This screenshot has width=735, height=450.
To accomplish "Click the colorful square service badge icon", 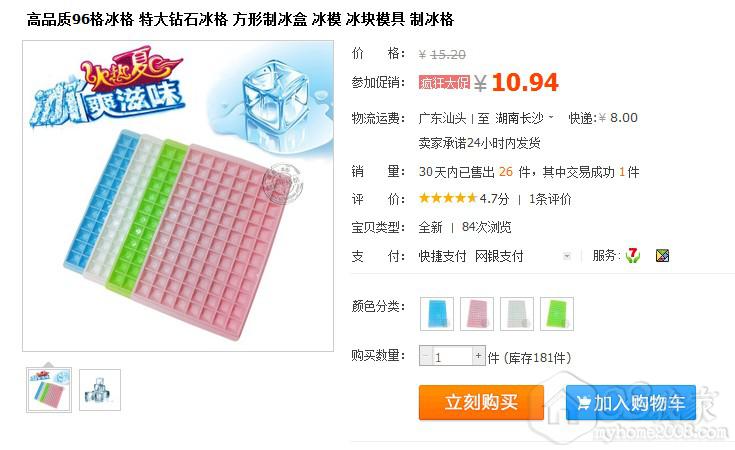I will 662,255.
